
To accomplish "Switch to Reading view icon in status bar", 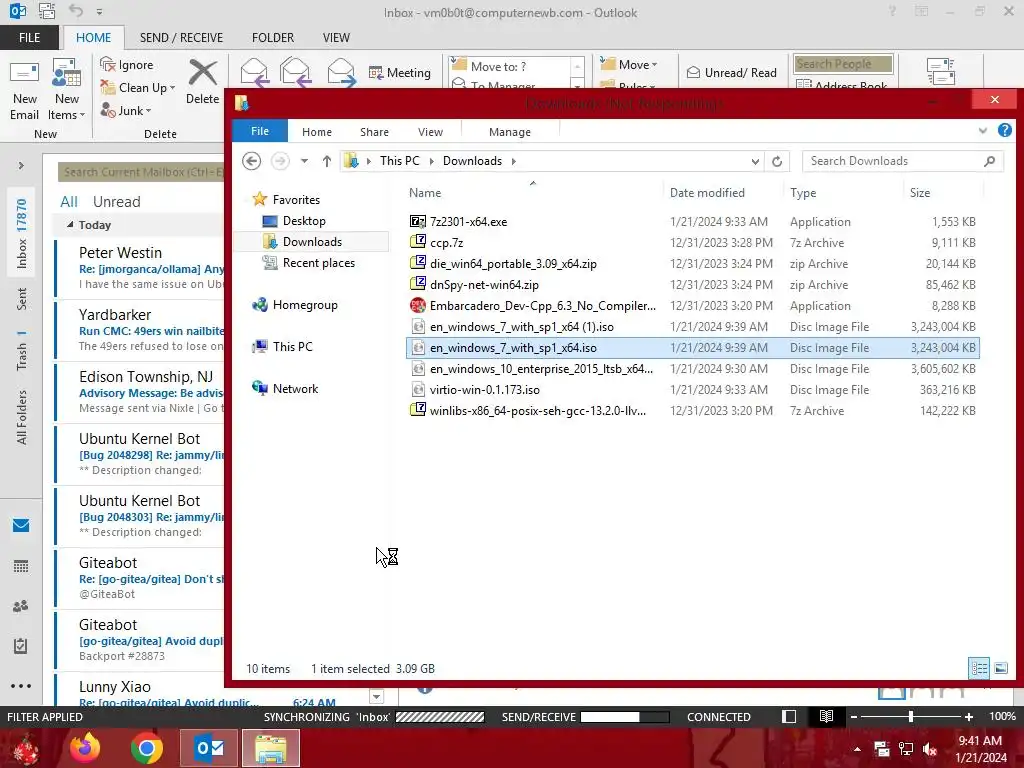I will pyautogui.click(x=826, y=716).
